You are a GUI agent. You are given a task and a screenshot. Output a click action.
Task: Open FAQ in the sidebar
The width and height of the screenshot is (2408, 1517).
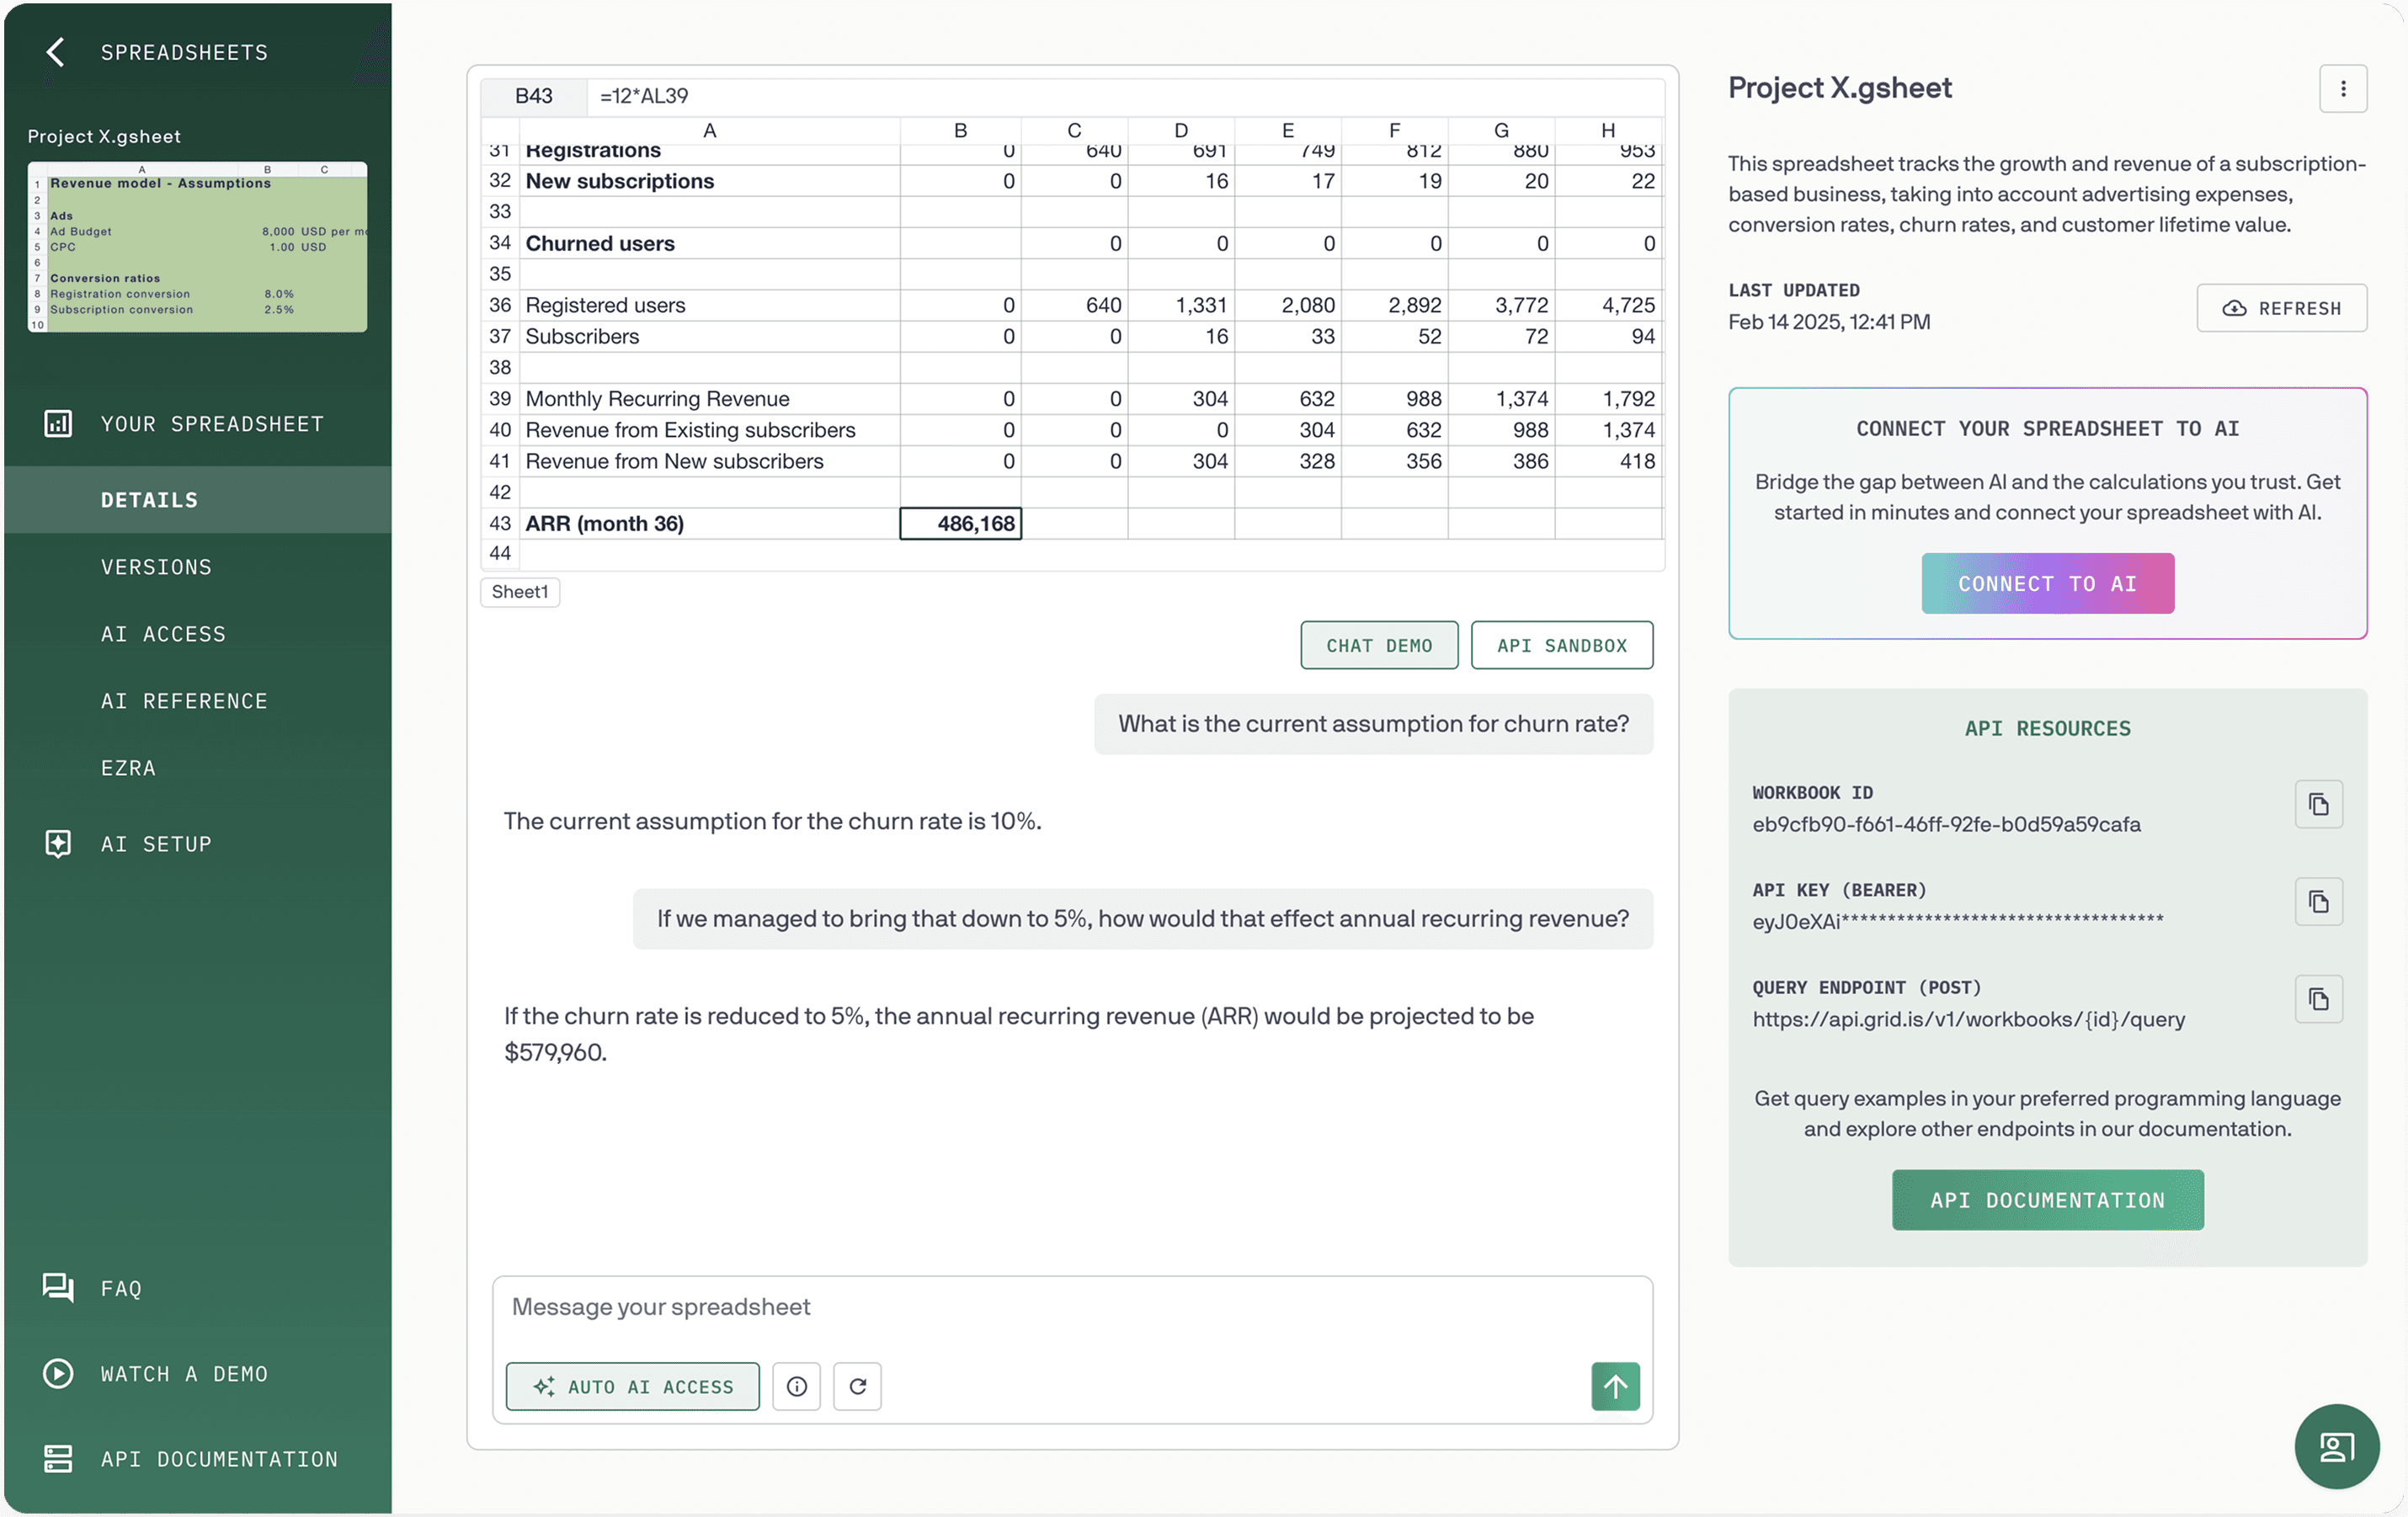pos(121,1288)
